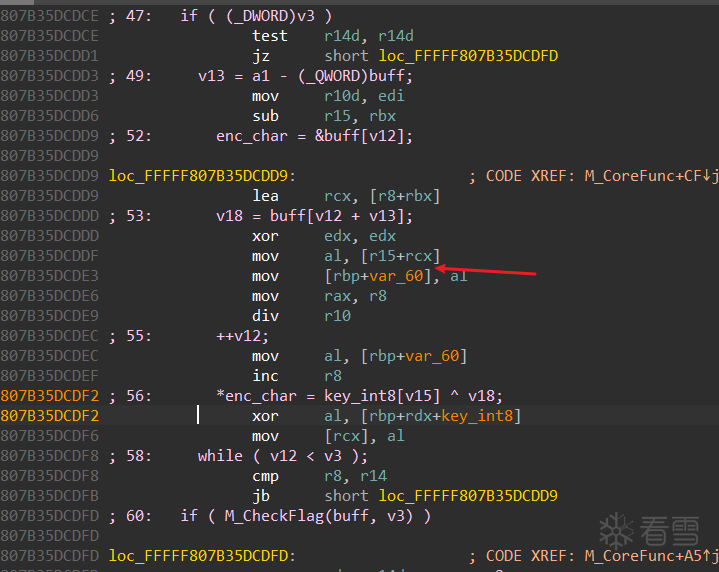Select the 'sub r15, rbx' instruction
Image resolution: width=719 pixels, height=572 pixels.
pyautogui.click(x=324, y=116)
